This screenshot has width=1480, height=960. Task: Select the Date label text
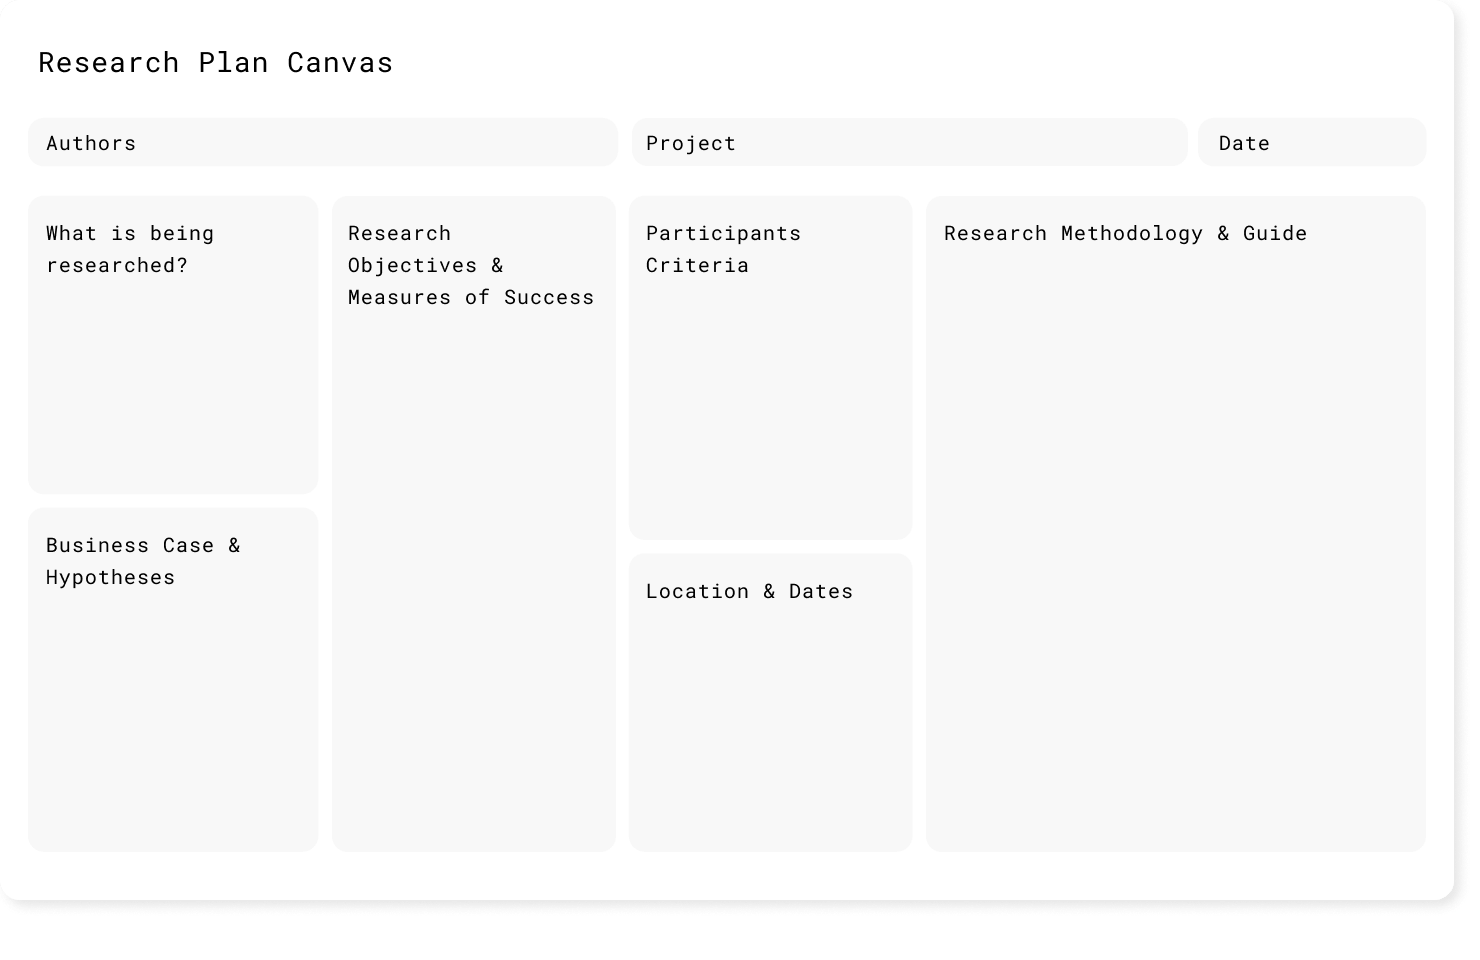[1244, 143]
